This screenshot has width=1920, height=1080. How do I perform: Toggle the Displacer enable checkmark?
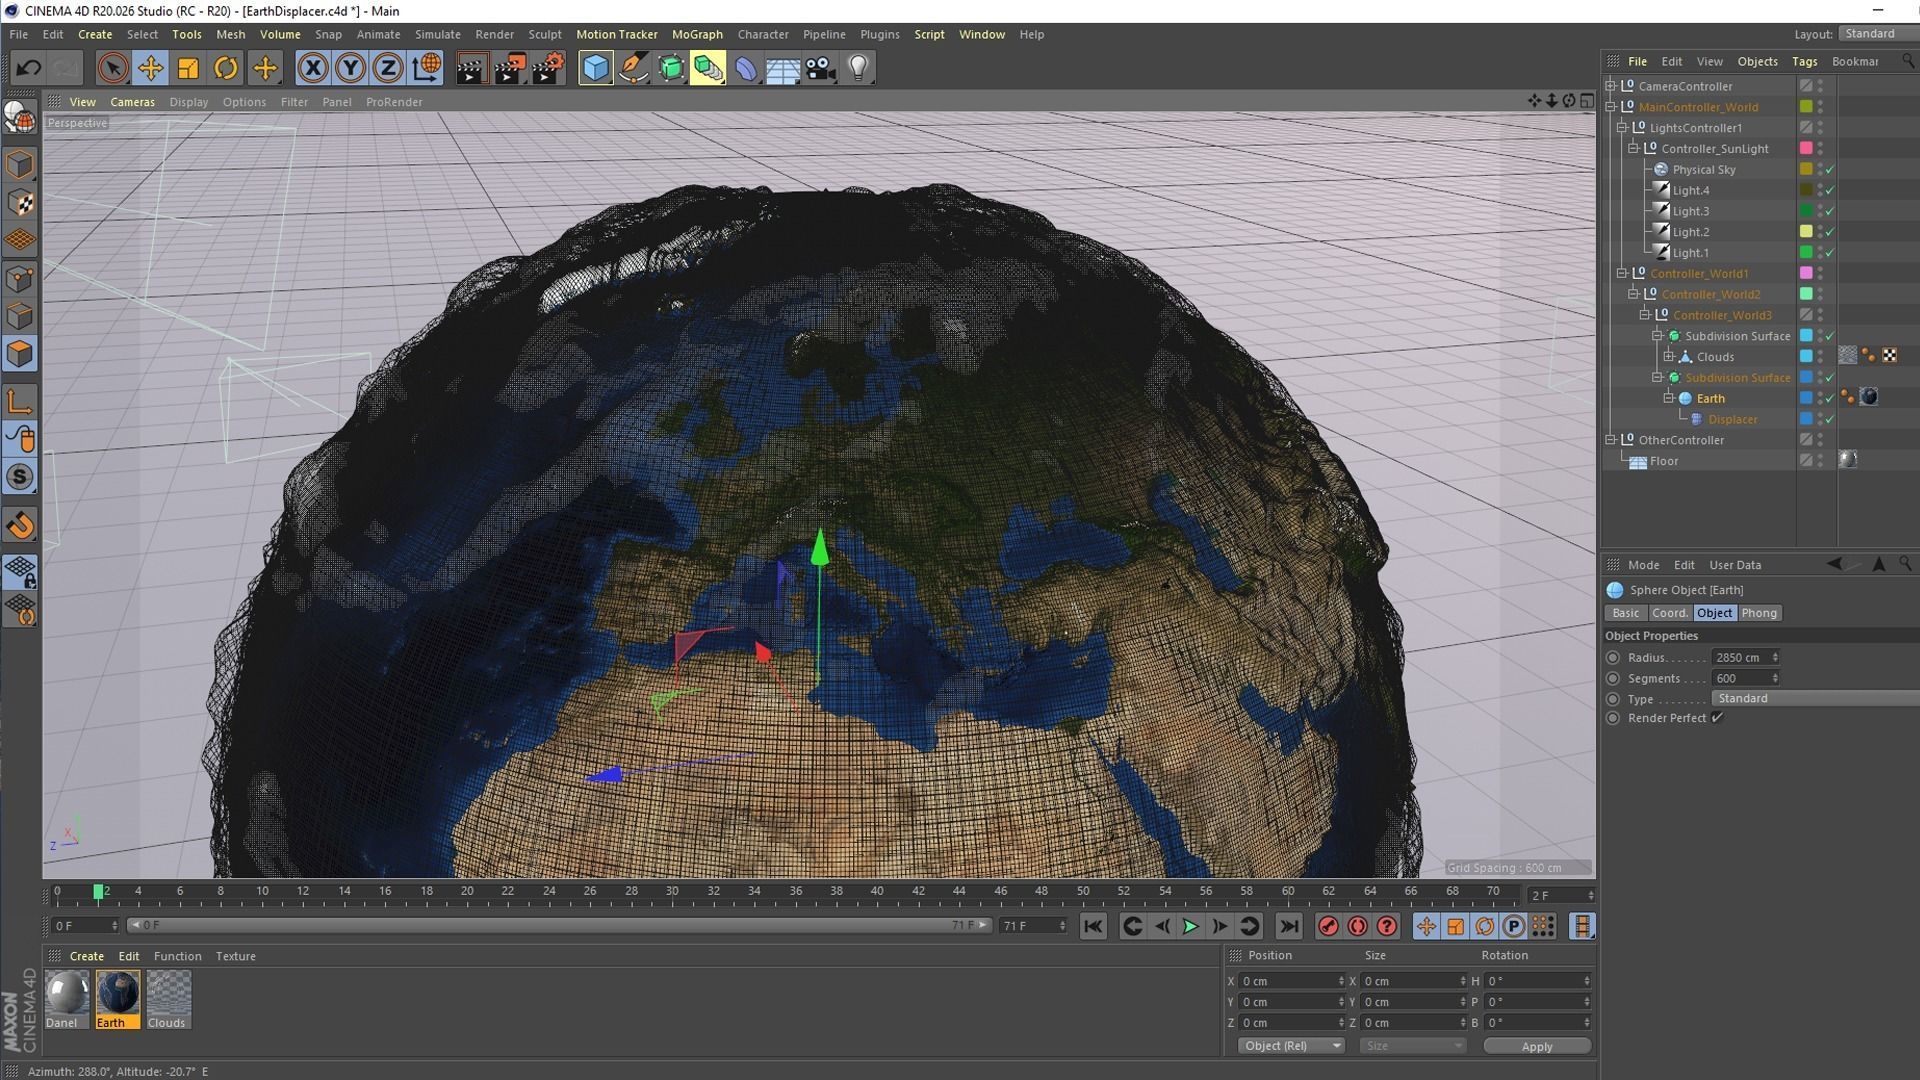coord(1830,419)
